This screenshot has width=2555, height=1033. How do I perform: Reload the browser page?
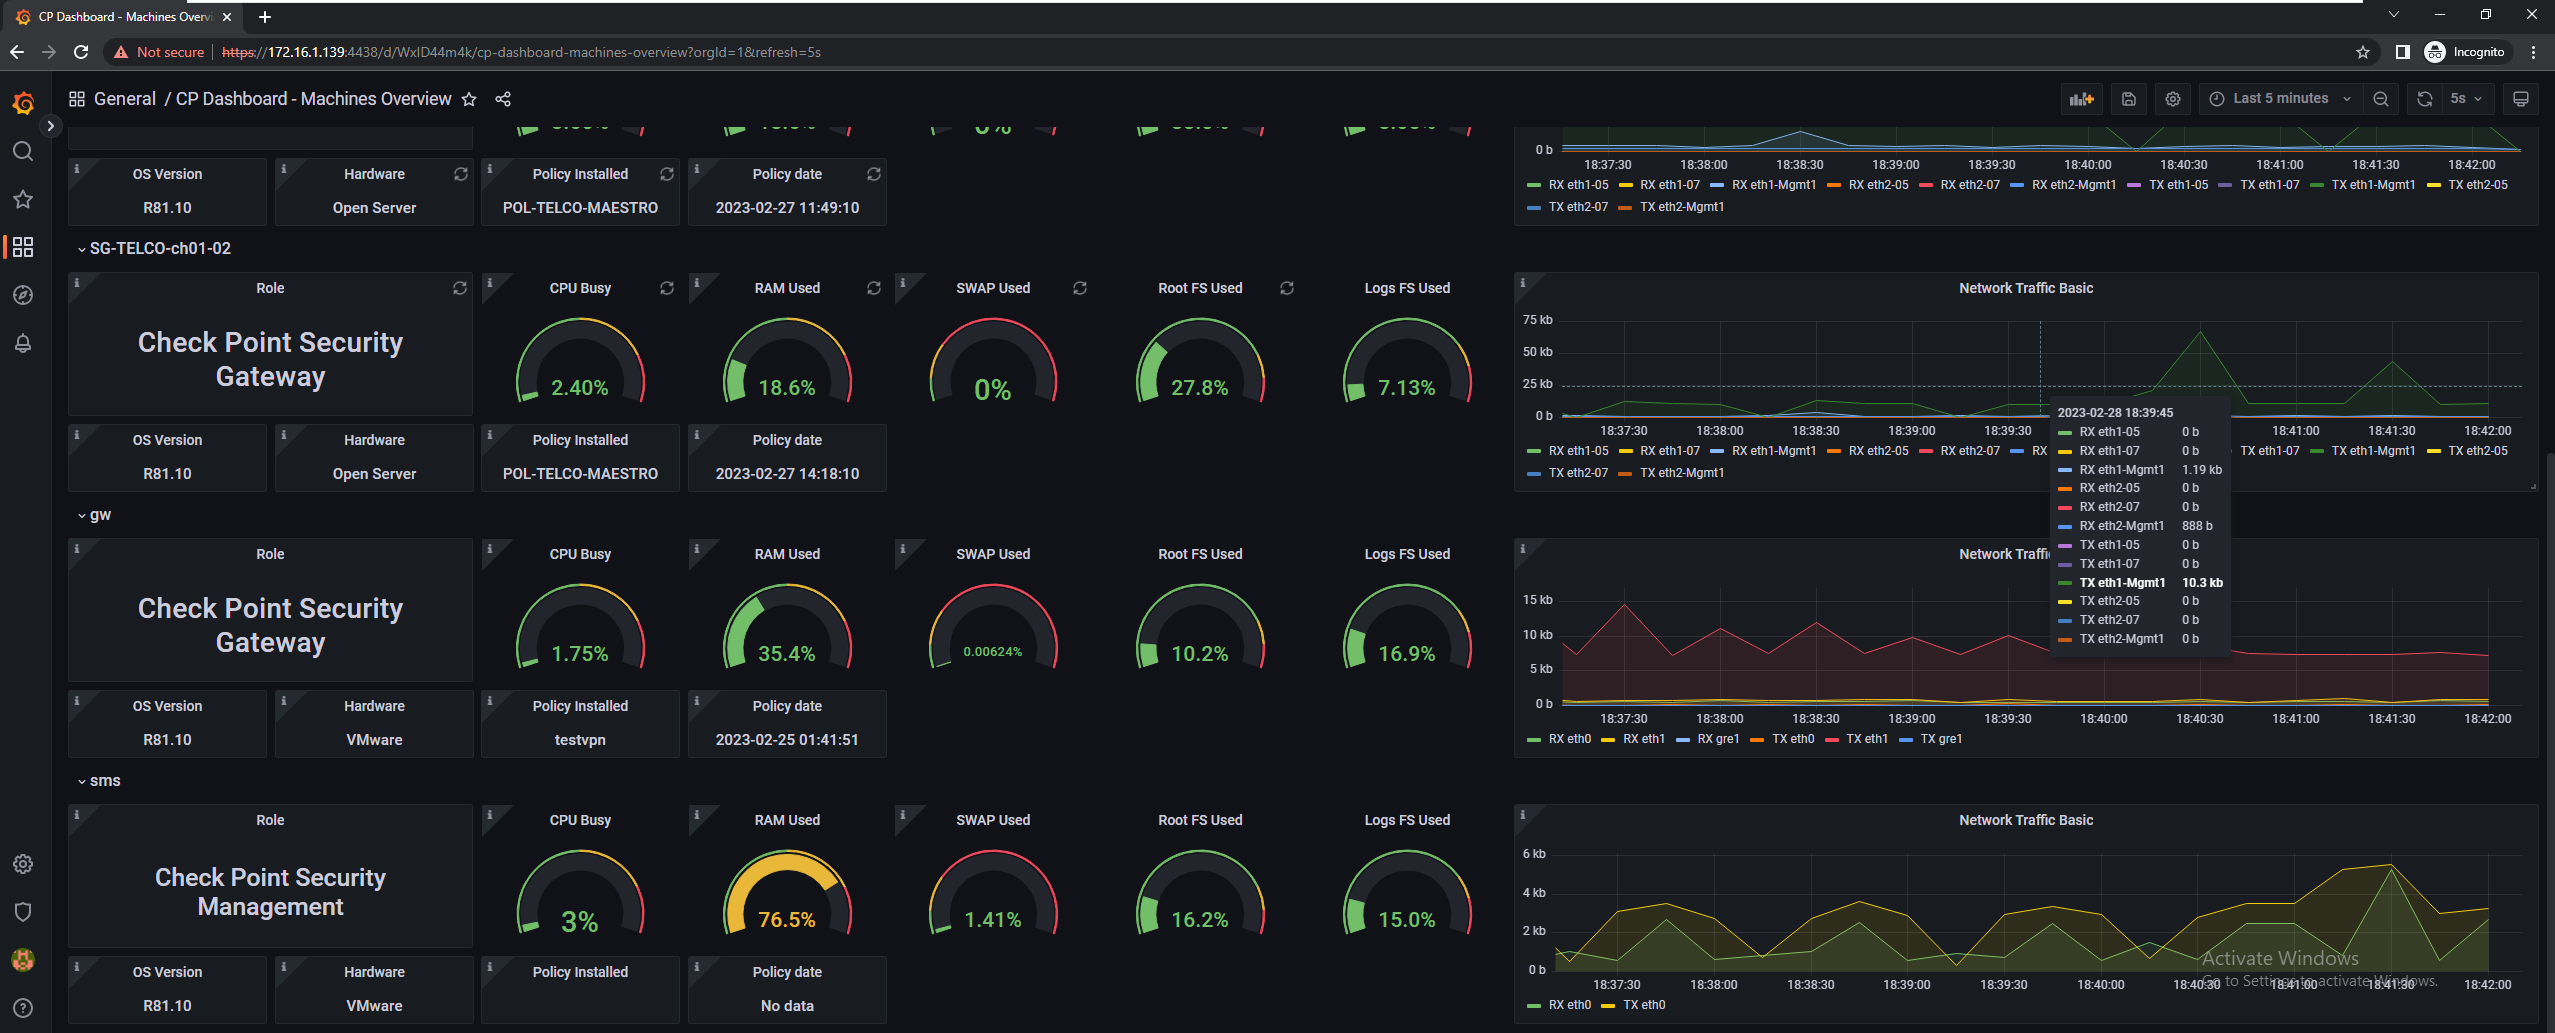point(81,52)
